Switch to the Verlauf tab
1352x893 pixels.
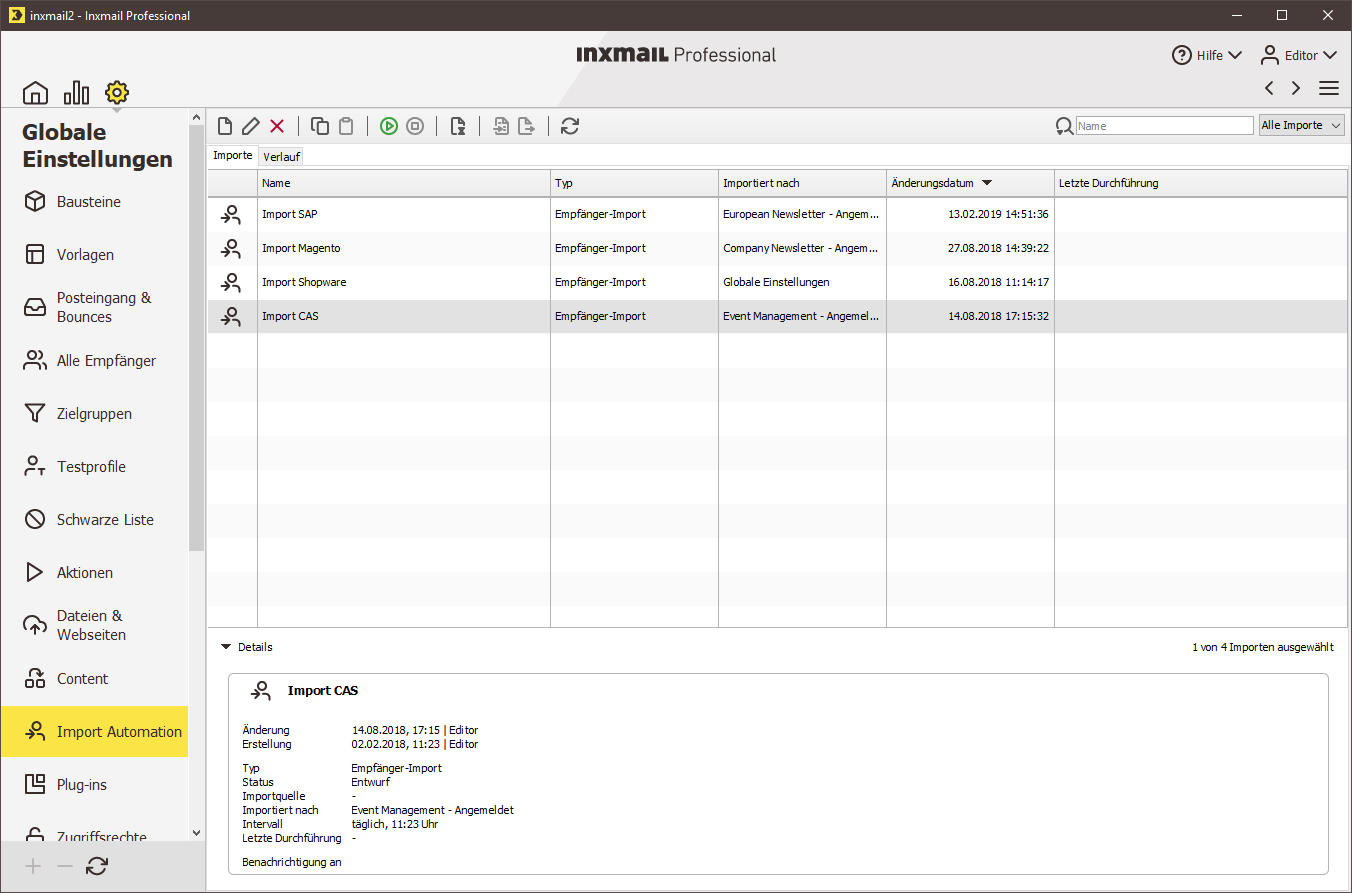[x=282, y=157]
